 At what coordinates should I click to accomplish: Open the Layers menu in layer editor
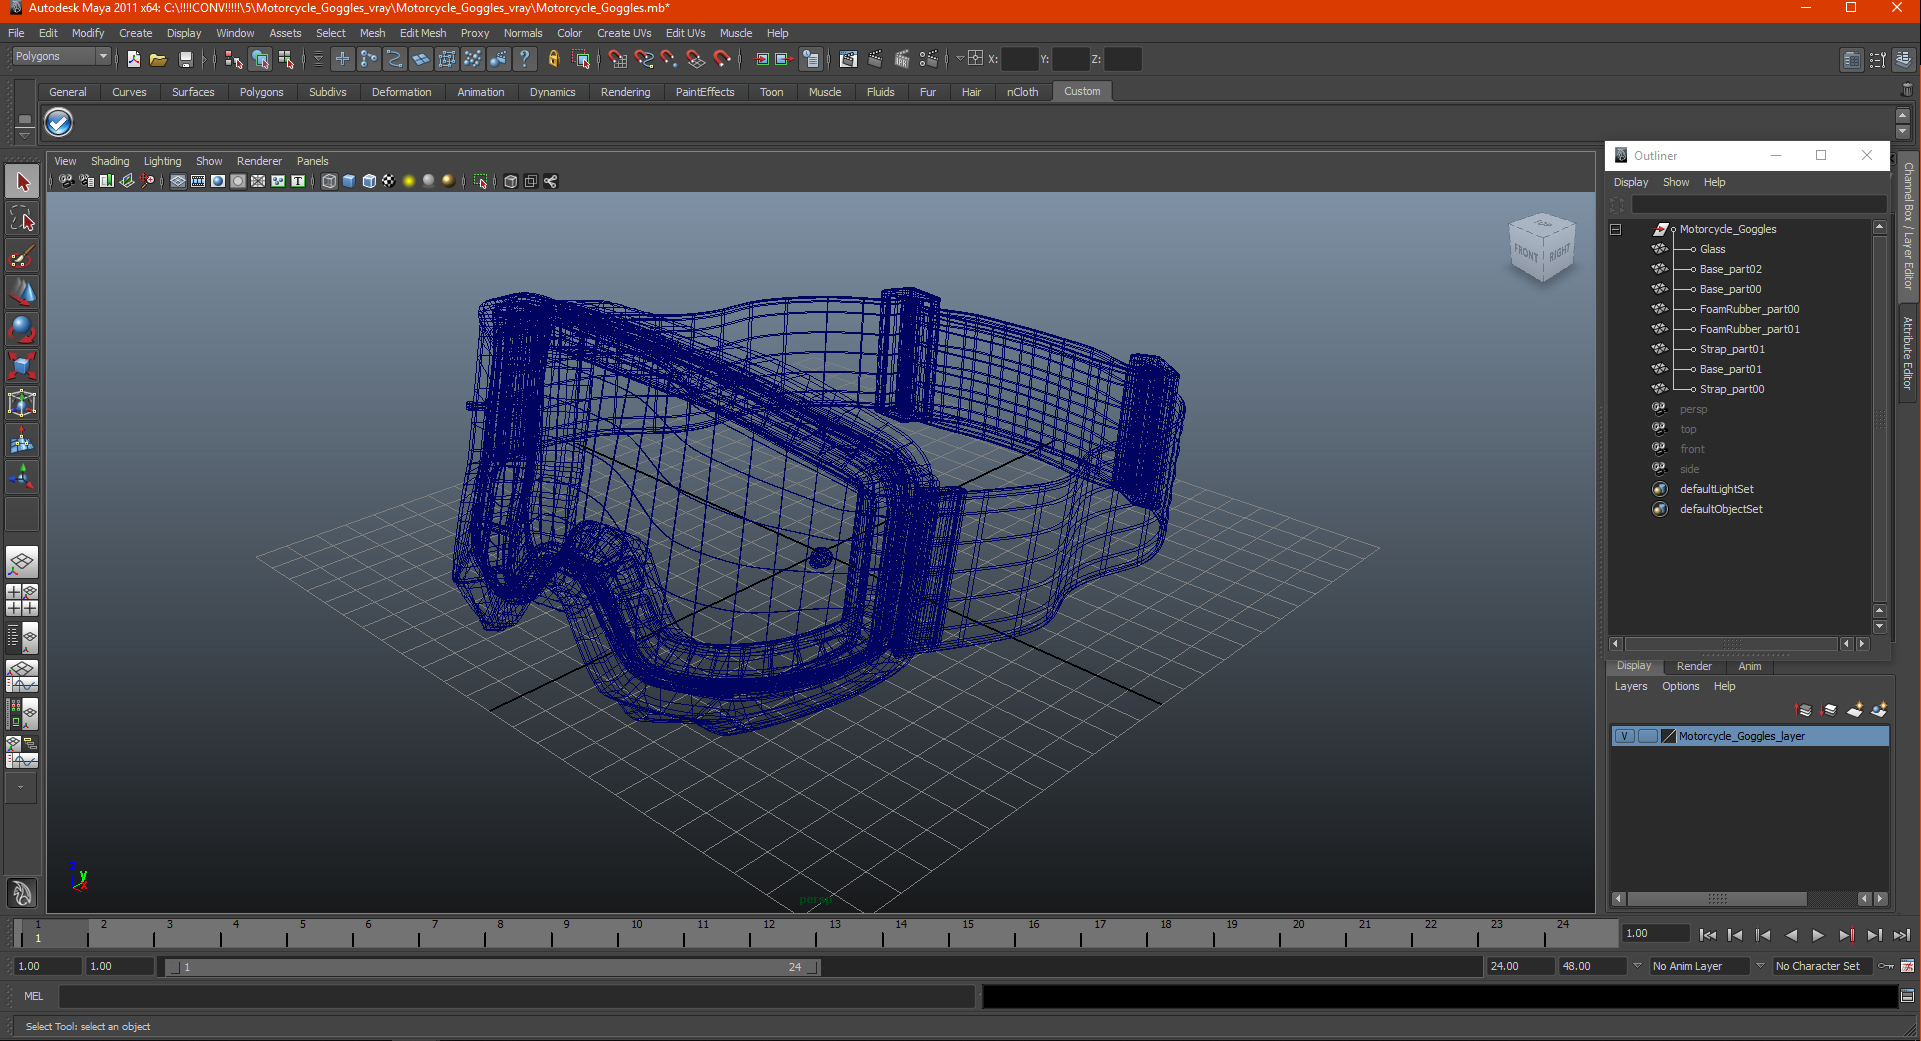pyautogui.click(x=1630, y=686)
